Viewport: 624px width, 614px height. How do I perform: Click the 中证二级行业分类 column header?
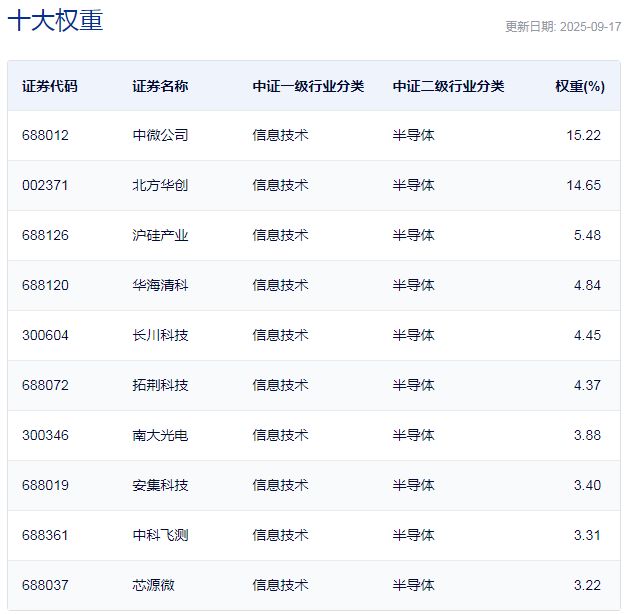448,86
